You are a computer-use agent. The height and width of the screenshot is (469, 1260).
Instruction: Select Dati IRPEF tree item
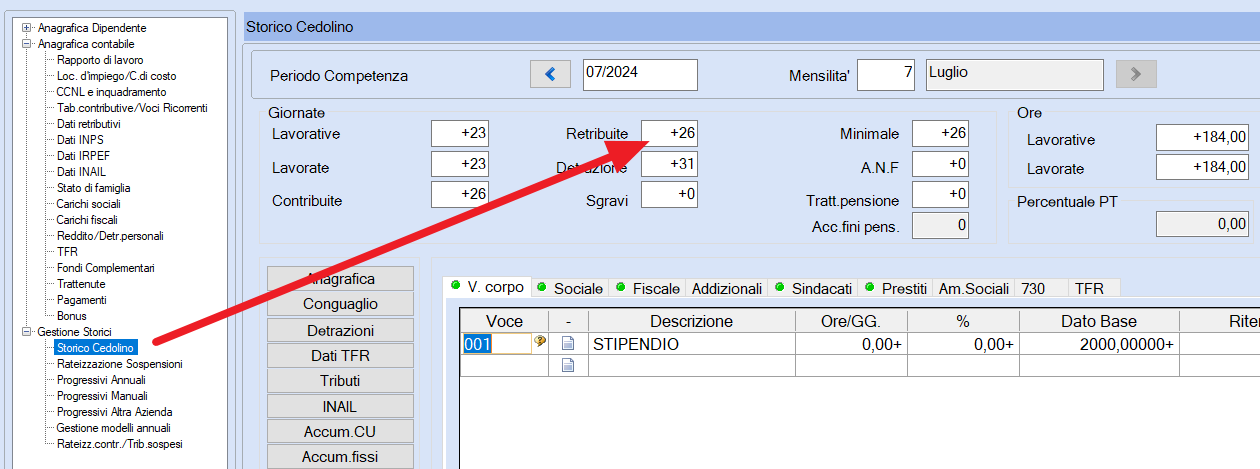click(82, 156)
